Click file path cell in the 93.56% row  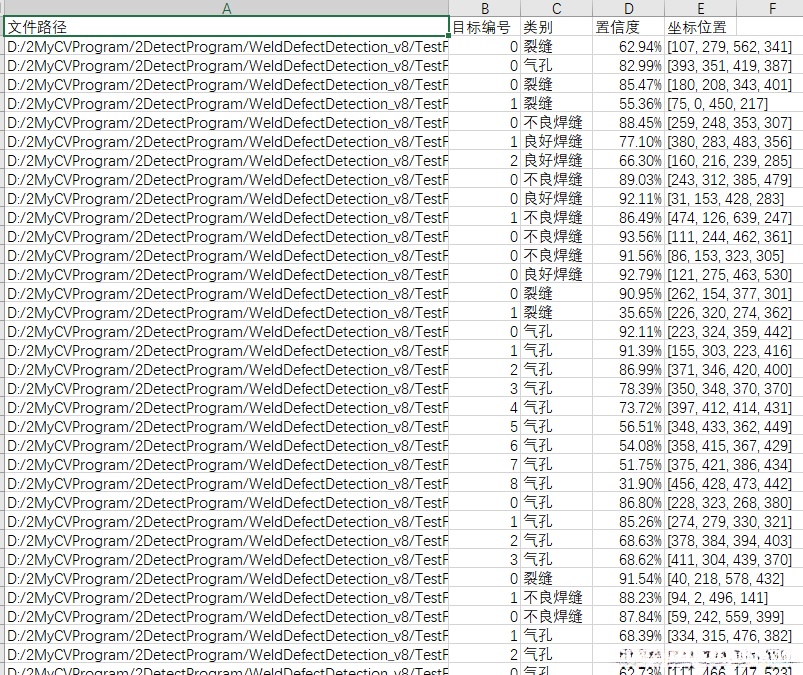click(x=226, y=237)
